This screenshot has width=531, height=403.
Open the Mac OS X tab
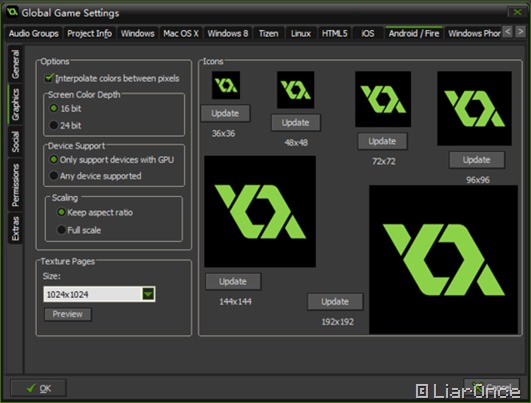point(181,33)
